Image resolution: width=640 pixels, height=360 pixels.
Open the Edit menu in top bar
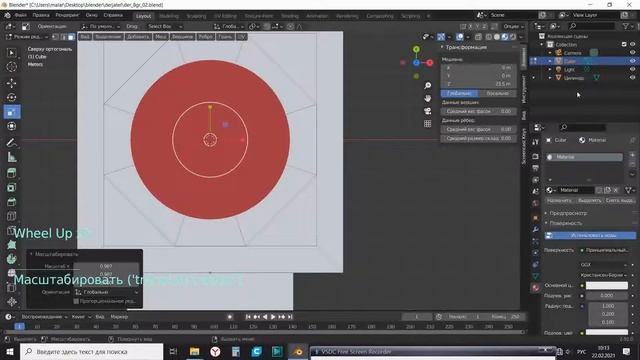coord(41,15)
